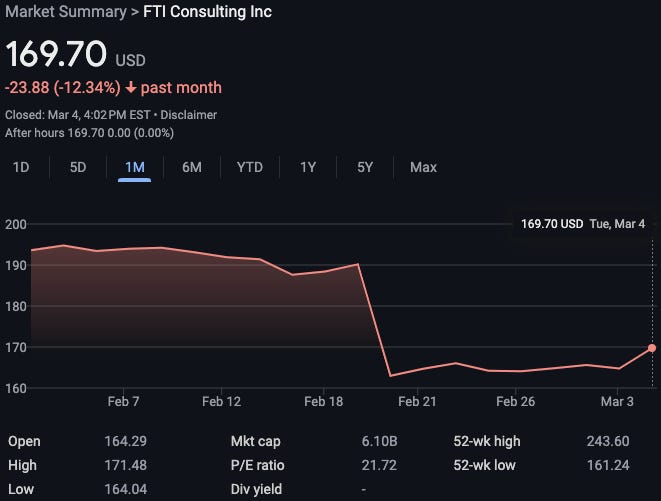The height and width of the screenshot is (501, 661).
Task: Show the YTD range tab
Action: (250, 167)
